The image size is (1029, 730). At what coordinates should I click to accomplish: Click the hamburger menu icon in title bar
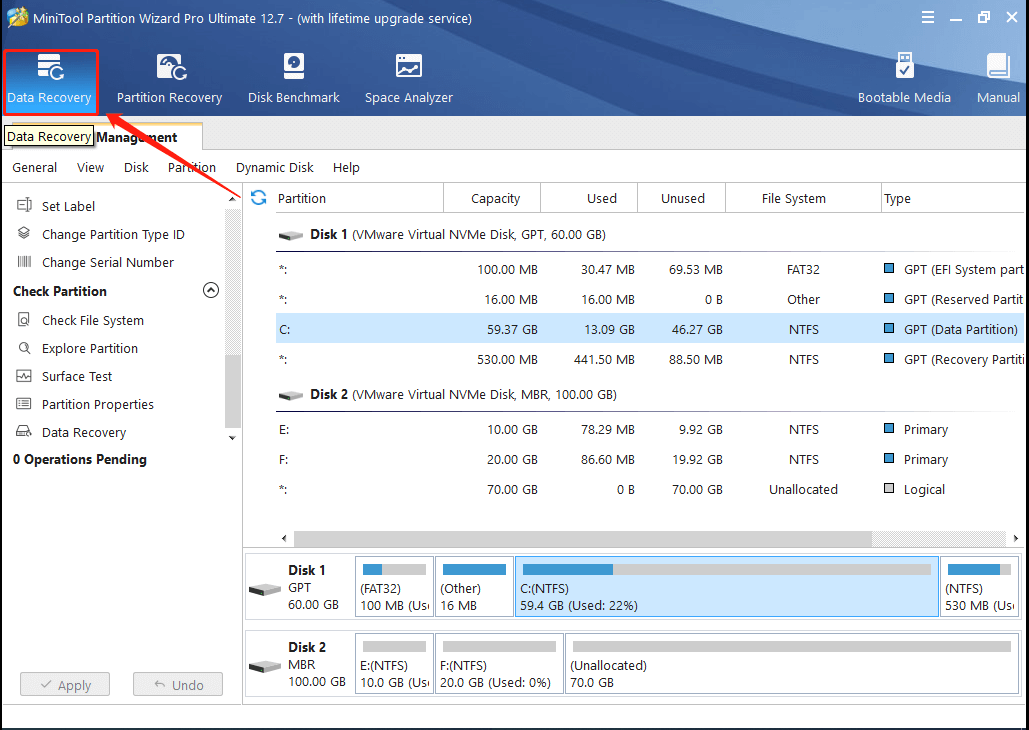point(927,18)
